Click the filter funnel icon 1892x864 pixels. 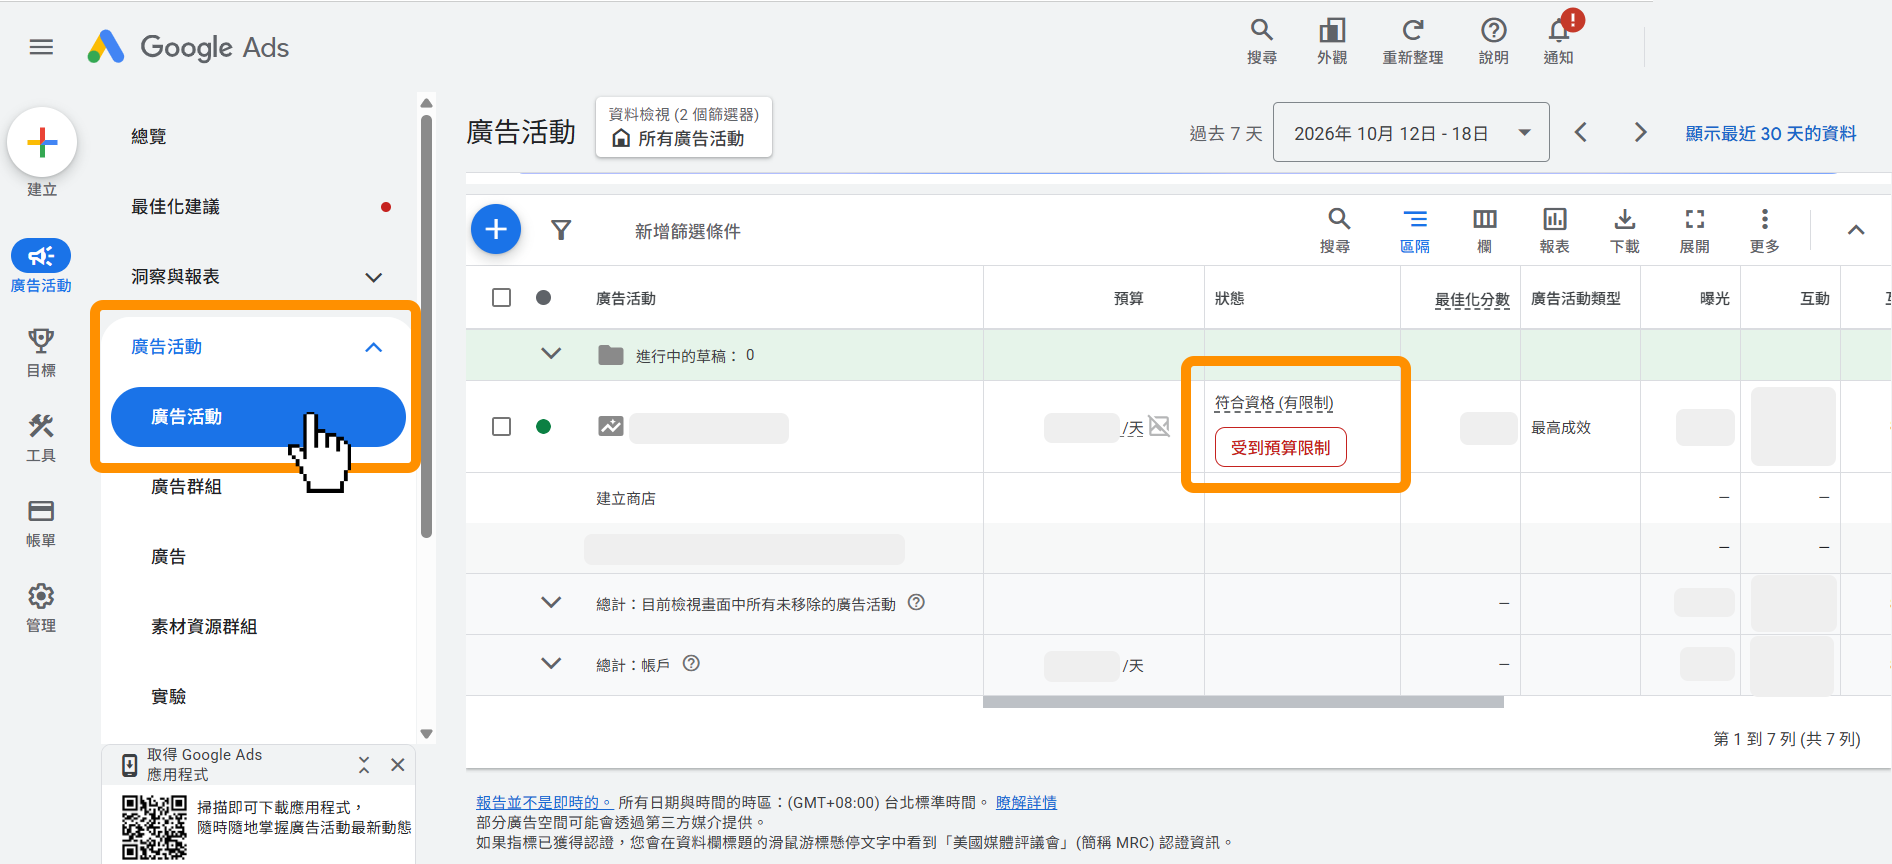coord(561,231)
